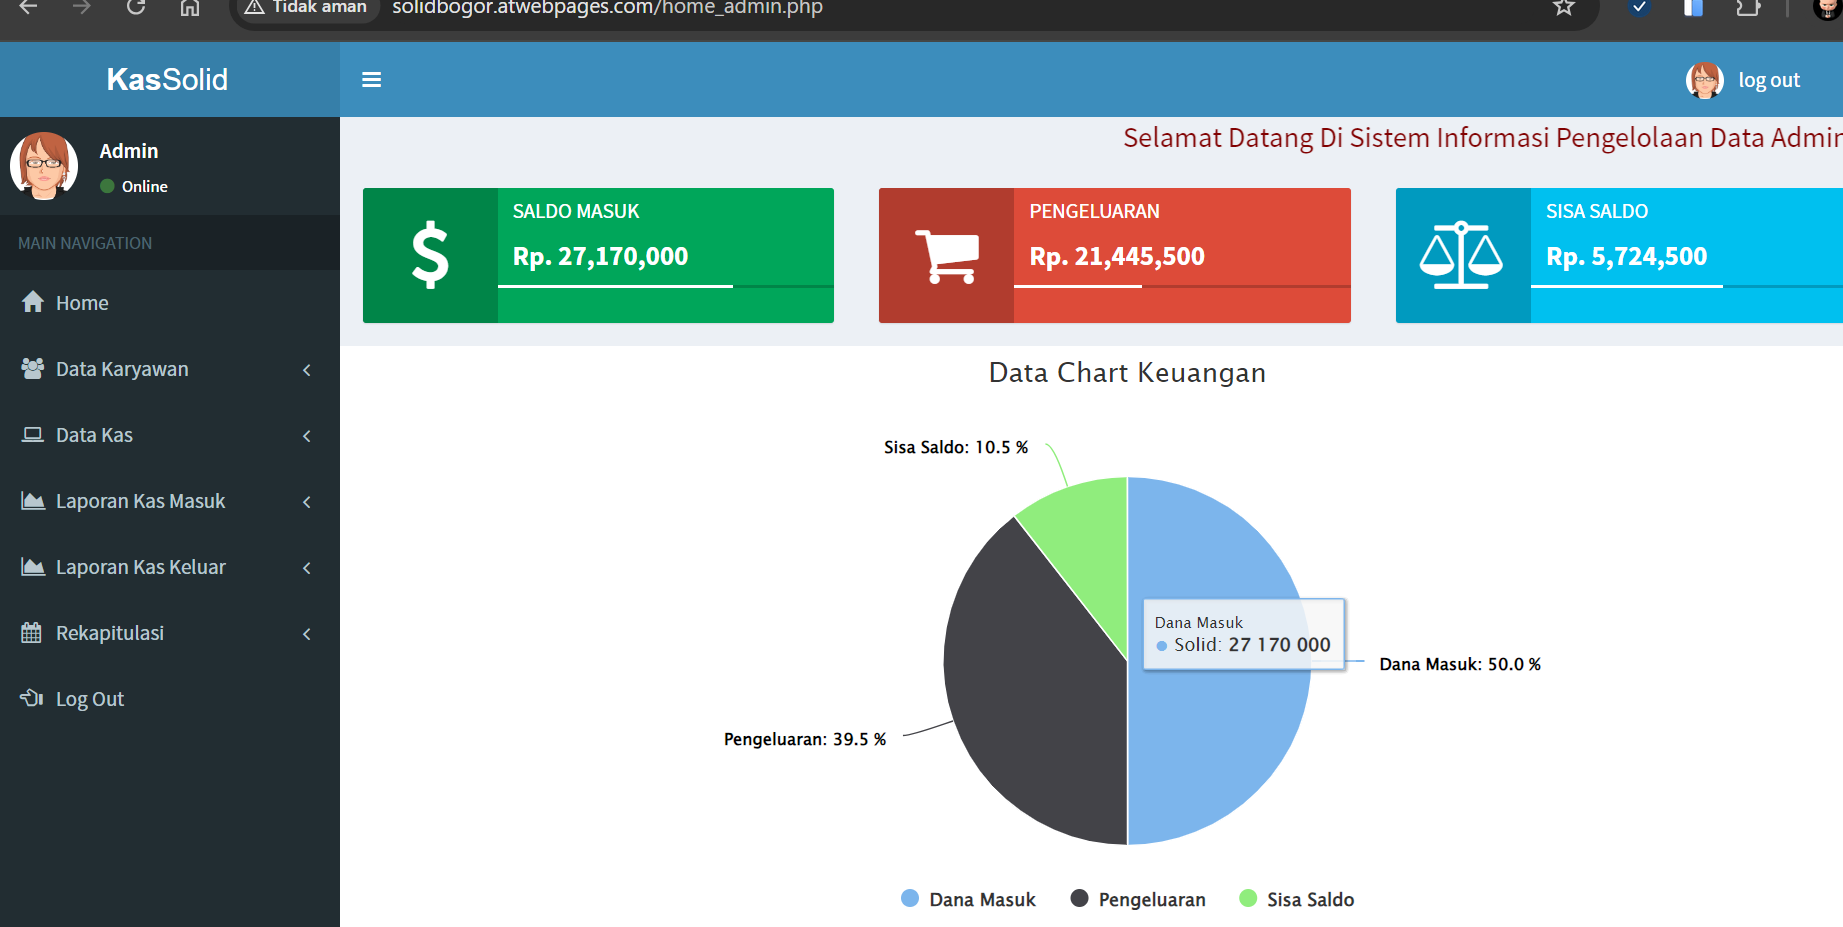Expand the Rekapitulasi submenu chevron
This screenshot has height=927, width=1843.
coord(307,634)
